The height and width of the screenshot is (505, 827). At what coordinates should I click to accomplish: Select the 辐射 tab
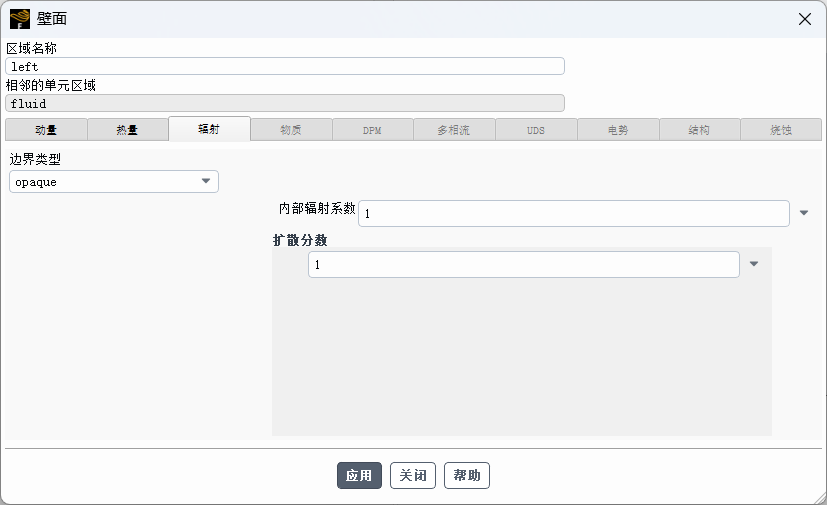coord(209,129)
